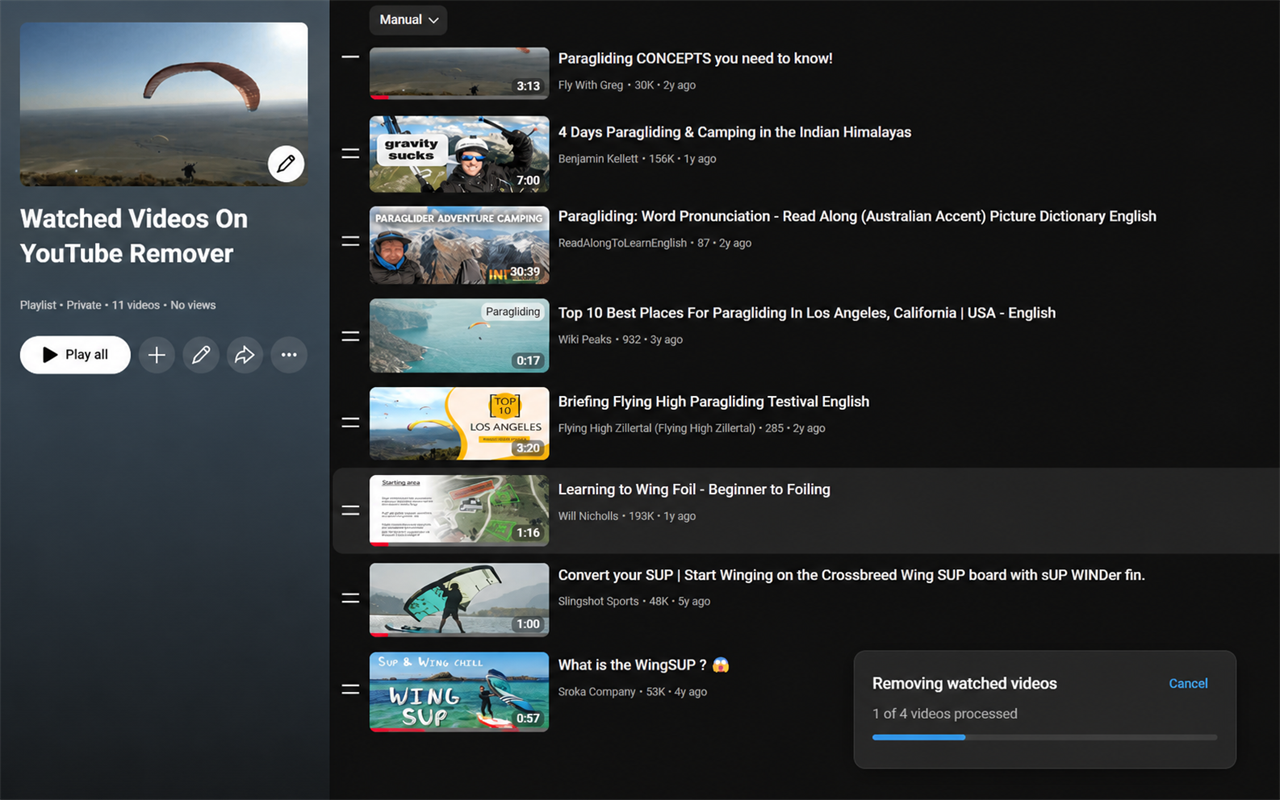
Task: Click the Wing SUP thumbnail with 0:57 duration
Action: point(459,692)
